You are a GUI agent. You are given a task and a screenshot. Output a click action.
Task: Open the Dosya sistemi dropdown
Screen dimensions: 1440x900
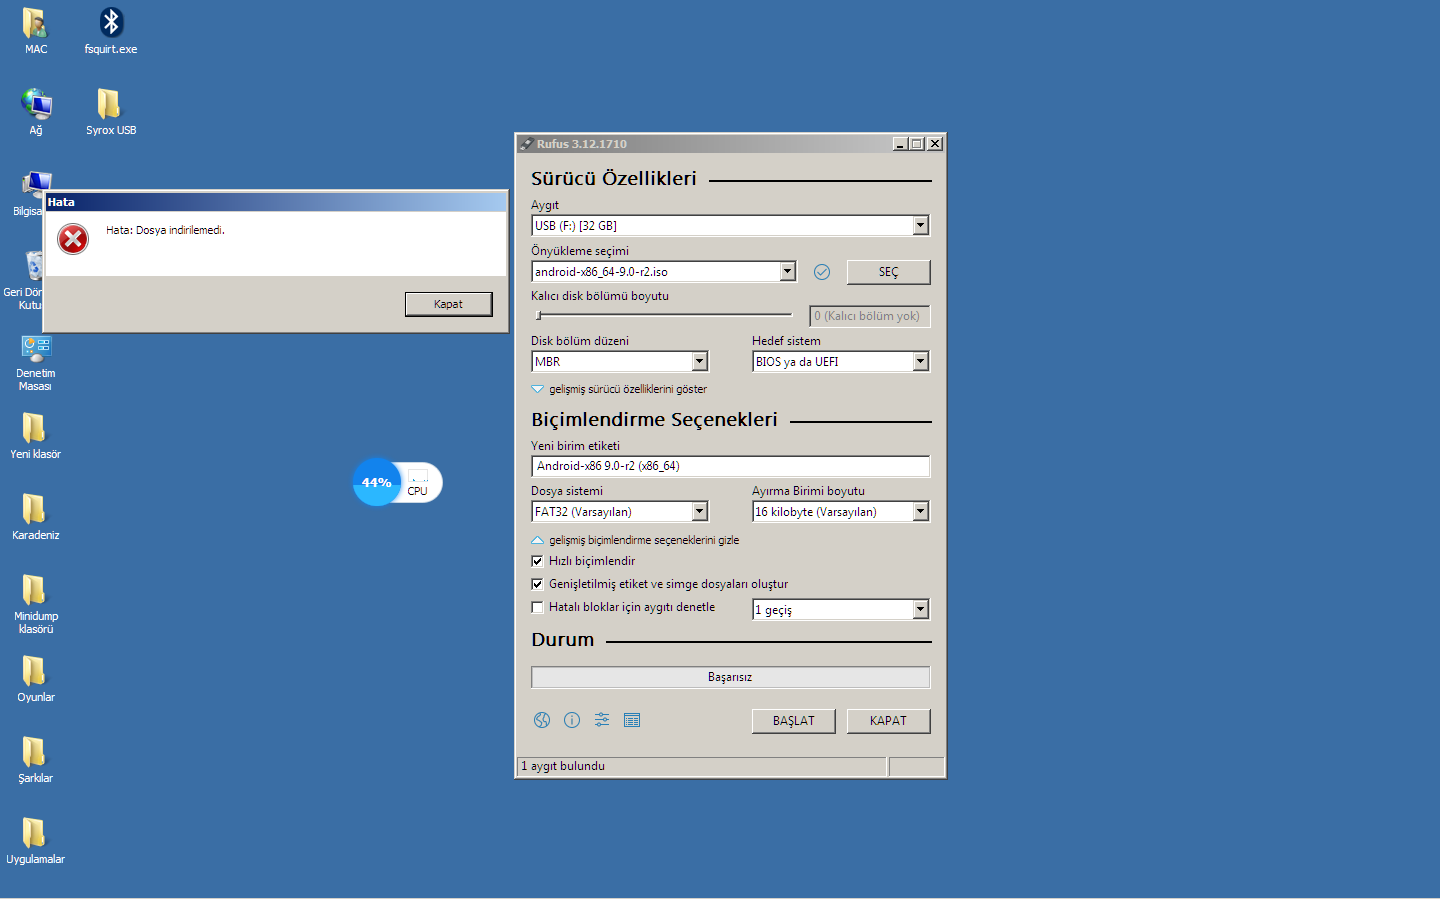click(x=699, y=512)
